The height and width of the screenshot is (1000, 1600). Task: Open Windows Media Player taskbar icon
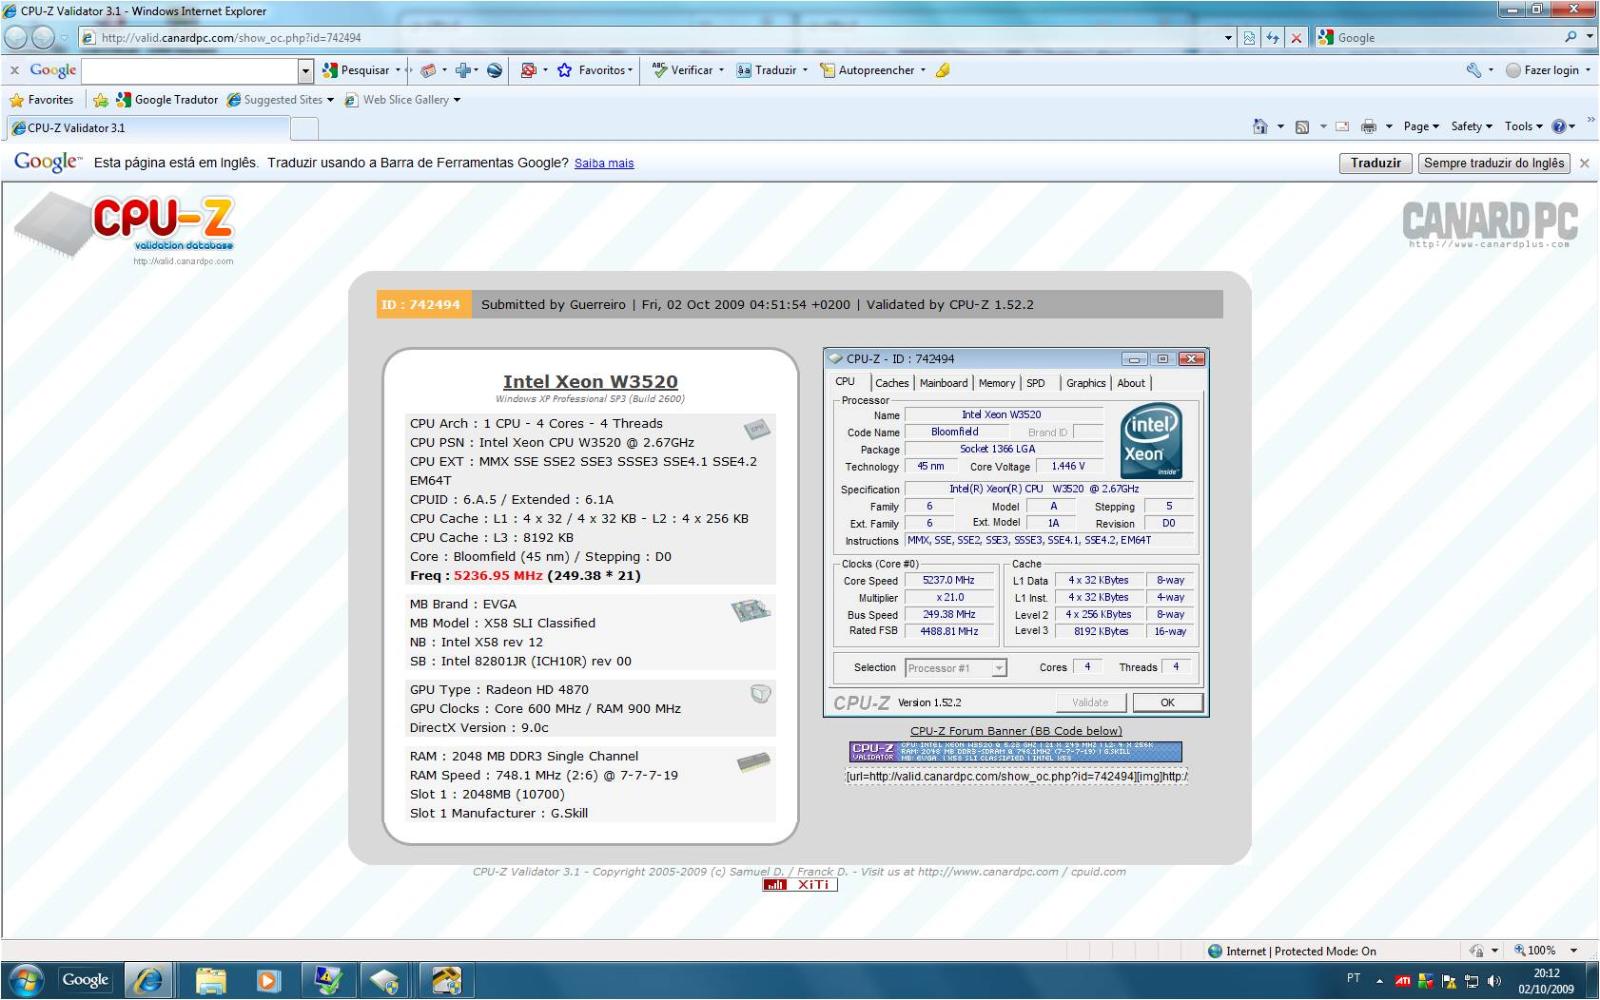tap(268, 981)
